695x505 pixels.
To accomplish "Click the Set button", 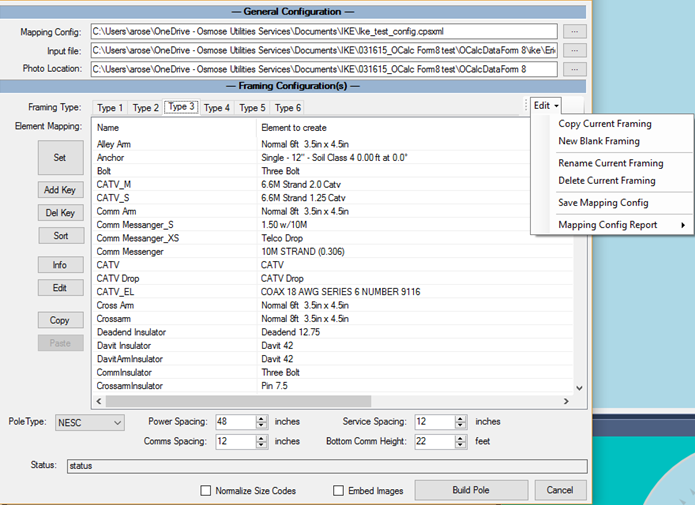I will (60, 157).
